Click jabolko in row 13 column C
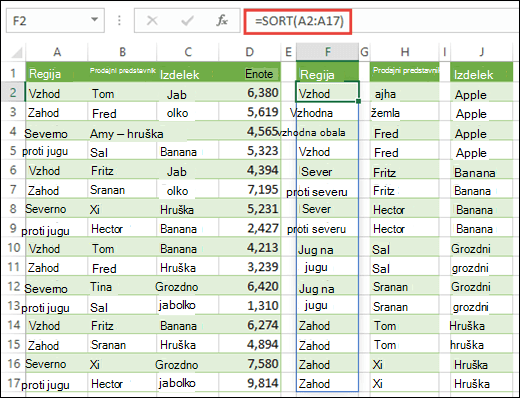 pyautogui.click(x=177, y=305)
